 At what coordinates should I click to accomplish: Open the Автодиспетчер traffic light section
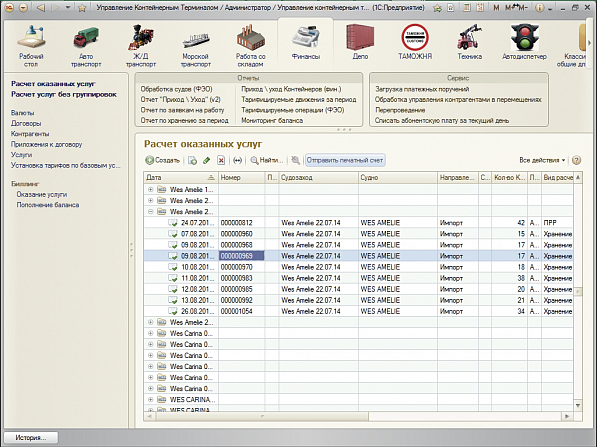coord(524,42)
